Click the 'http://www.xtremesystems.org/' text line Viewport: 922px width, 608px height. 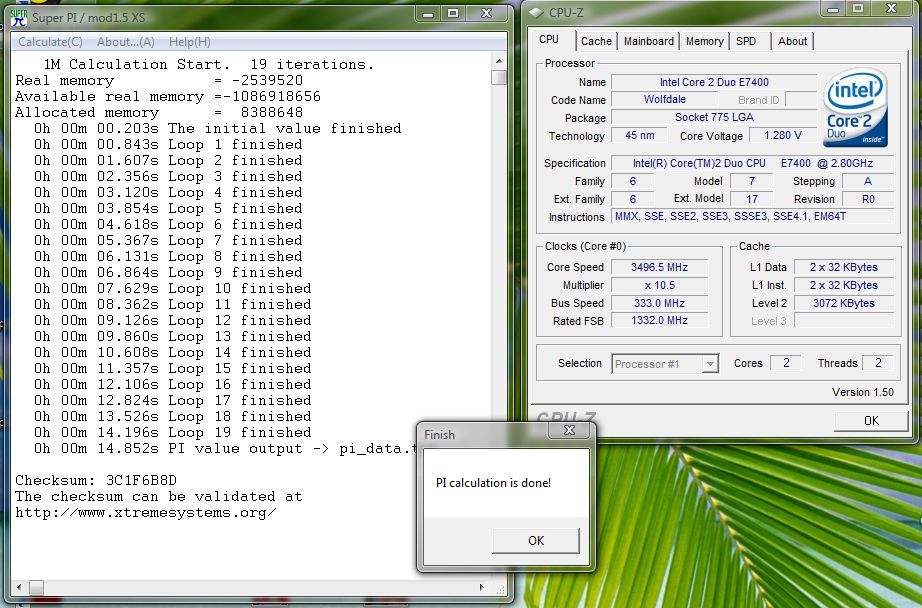pos(146,513)
